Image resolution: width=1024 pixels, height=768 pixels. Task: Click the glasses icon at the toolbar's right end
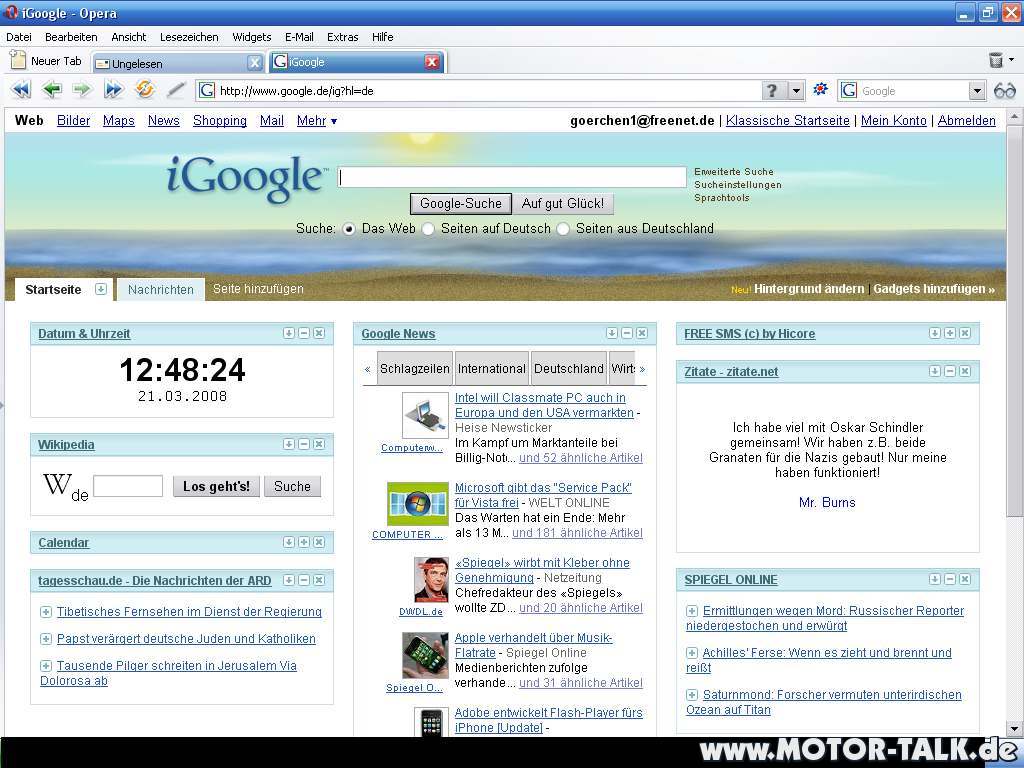point(1004,91)
